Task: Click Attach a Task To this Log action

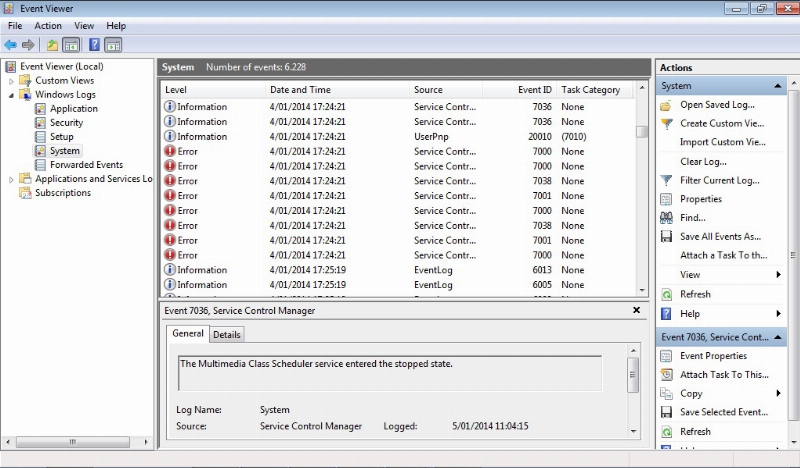Action: (723, 255)
